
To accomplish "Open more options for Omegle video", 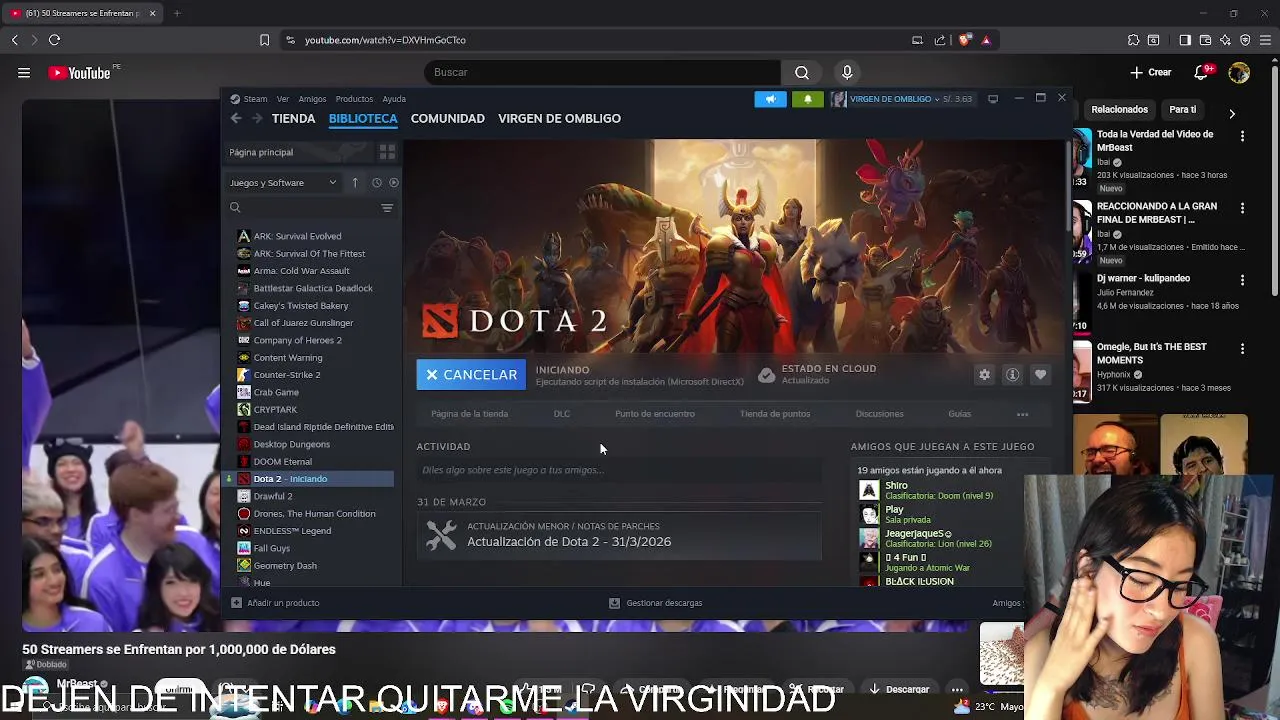I will pyautogui.click(x=1242, y=349).
